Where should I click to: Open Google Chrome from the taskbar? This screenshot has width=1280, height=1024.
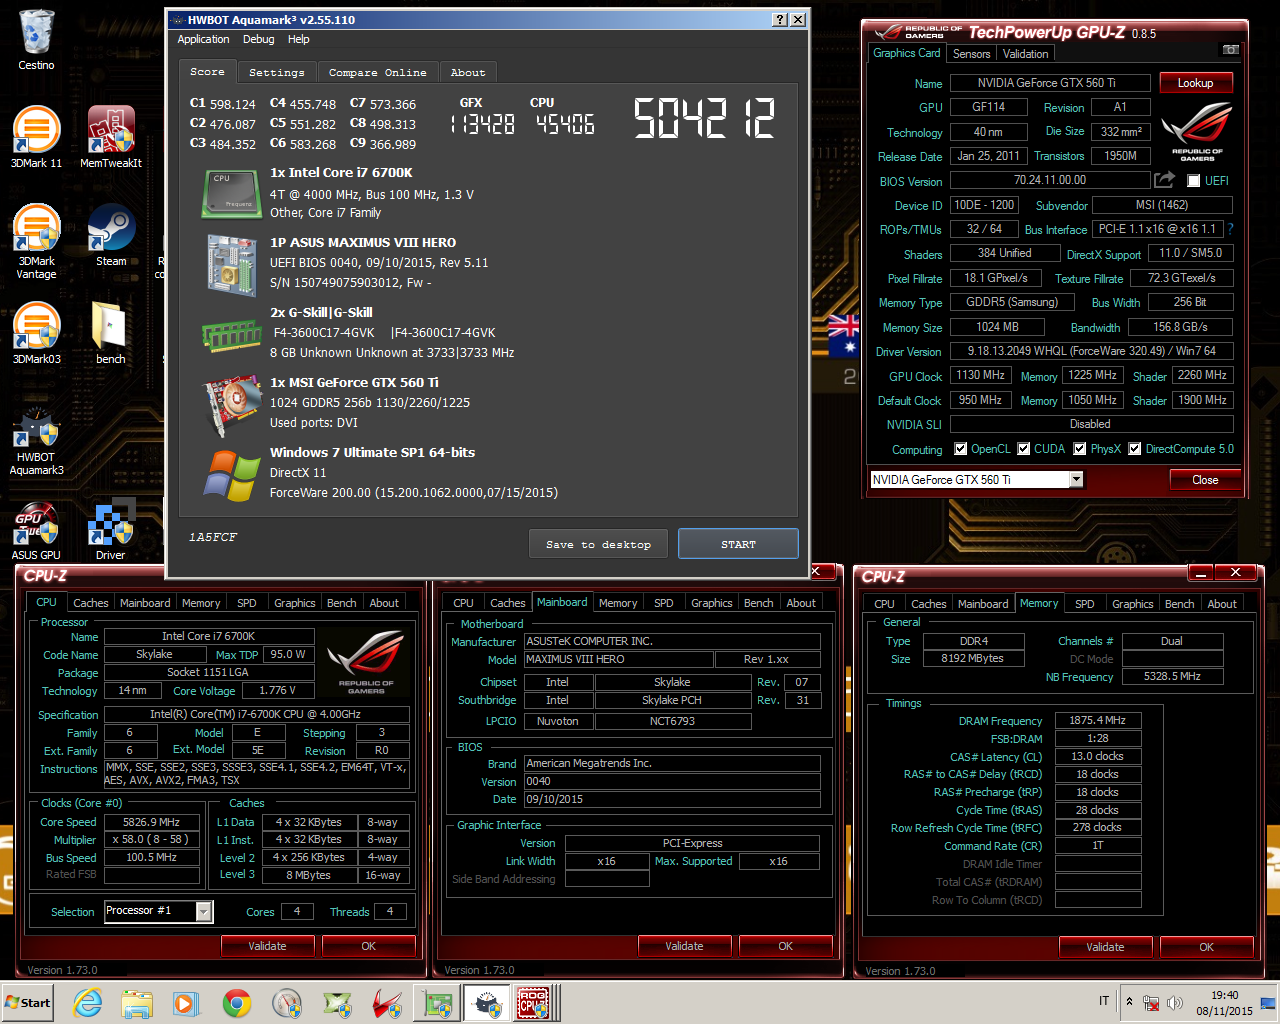coord(237,1003)
